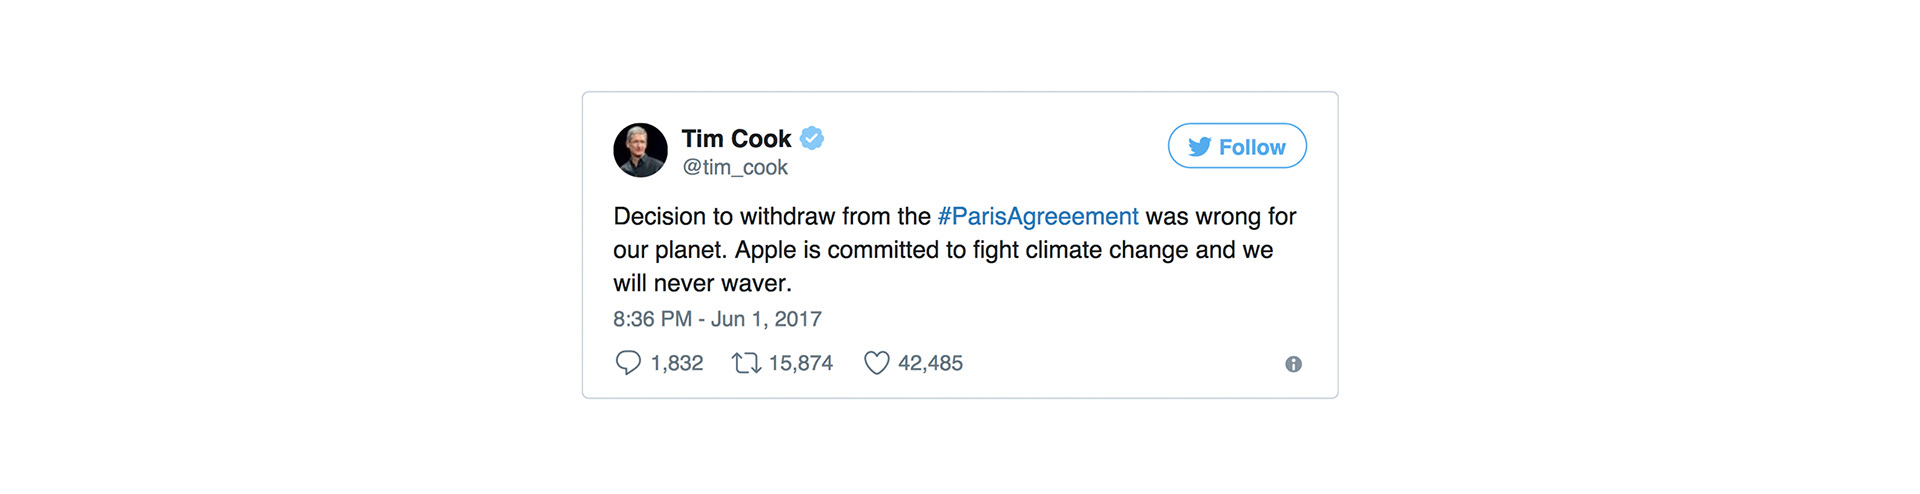Click the "will never waver." tweet text
This screenshot has width=1920, height=494.
(x=702, y=284)
